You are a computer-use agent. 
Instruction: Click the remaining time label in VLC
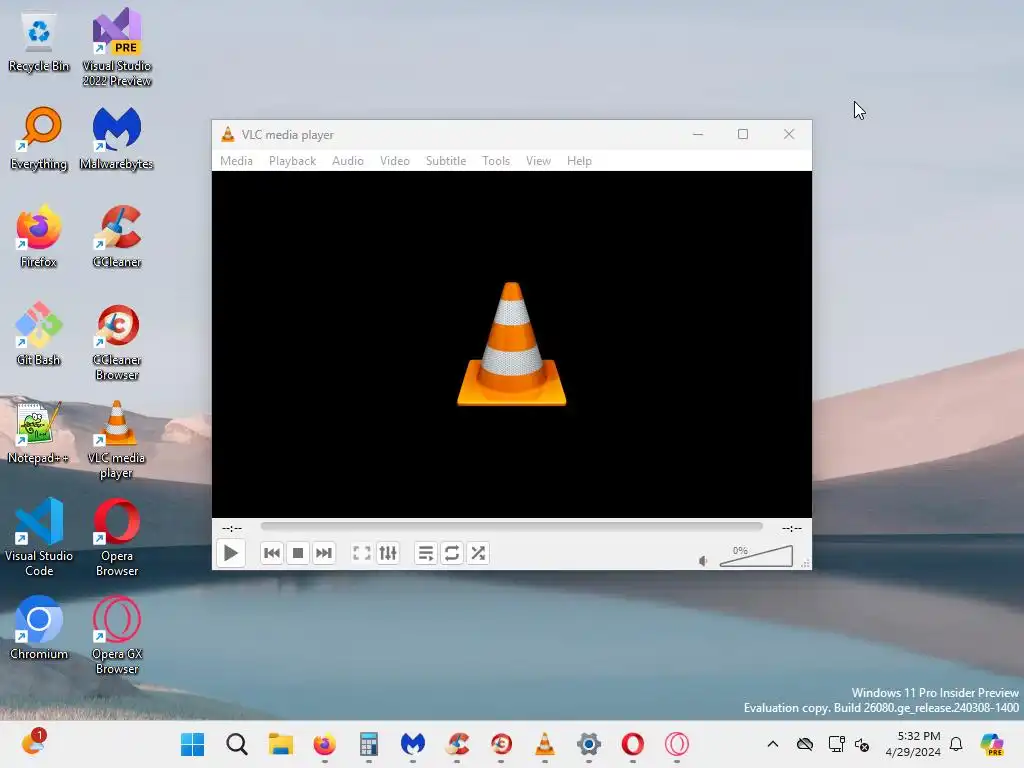click(792, 528)
